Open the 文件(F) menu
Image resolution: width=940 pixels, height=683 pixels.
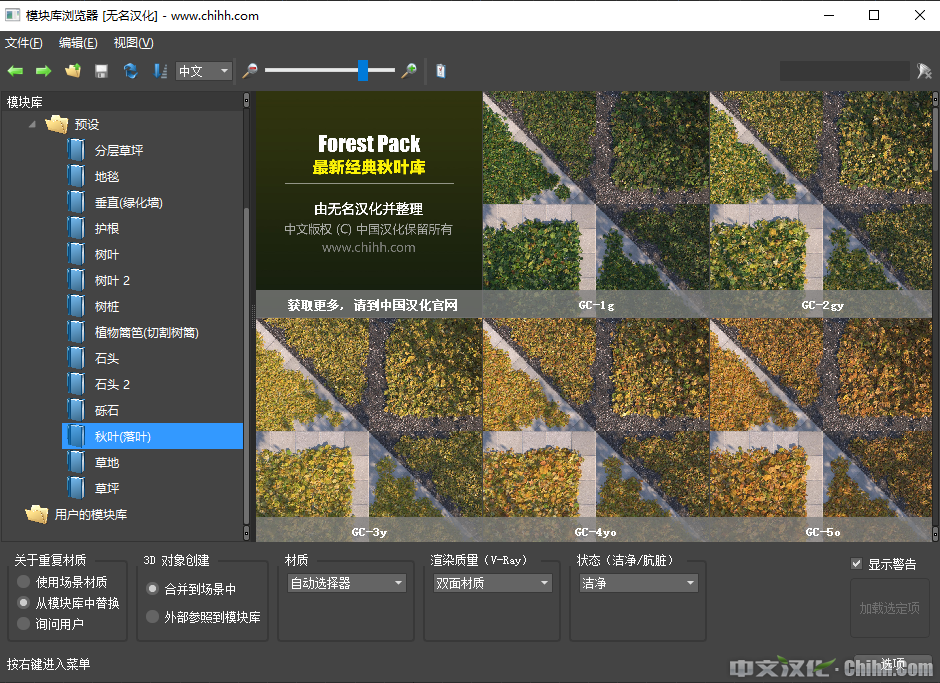pyautogui.click(x=24, y=43)
